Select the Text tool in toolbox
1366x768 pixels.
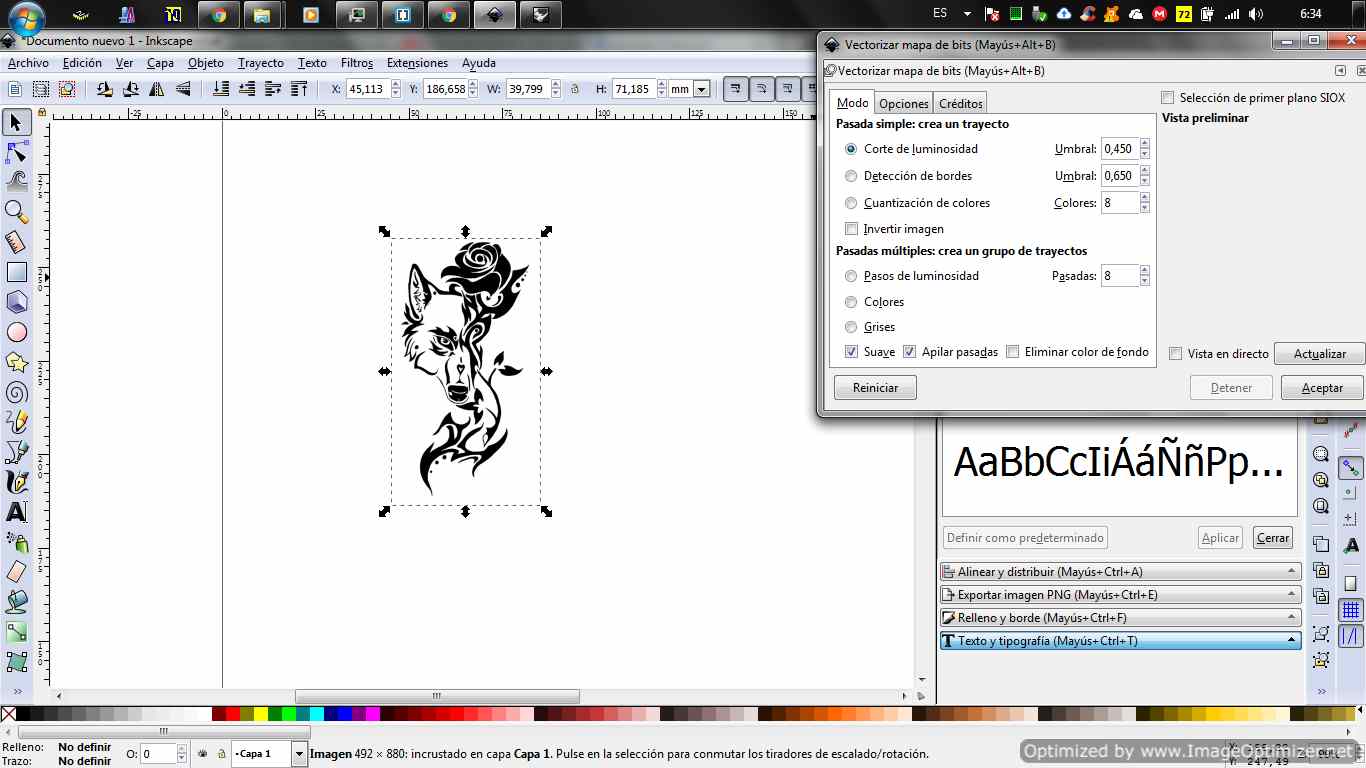(17, 512)
